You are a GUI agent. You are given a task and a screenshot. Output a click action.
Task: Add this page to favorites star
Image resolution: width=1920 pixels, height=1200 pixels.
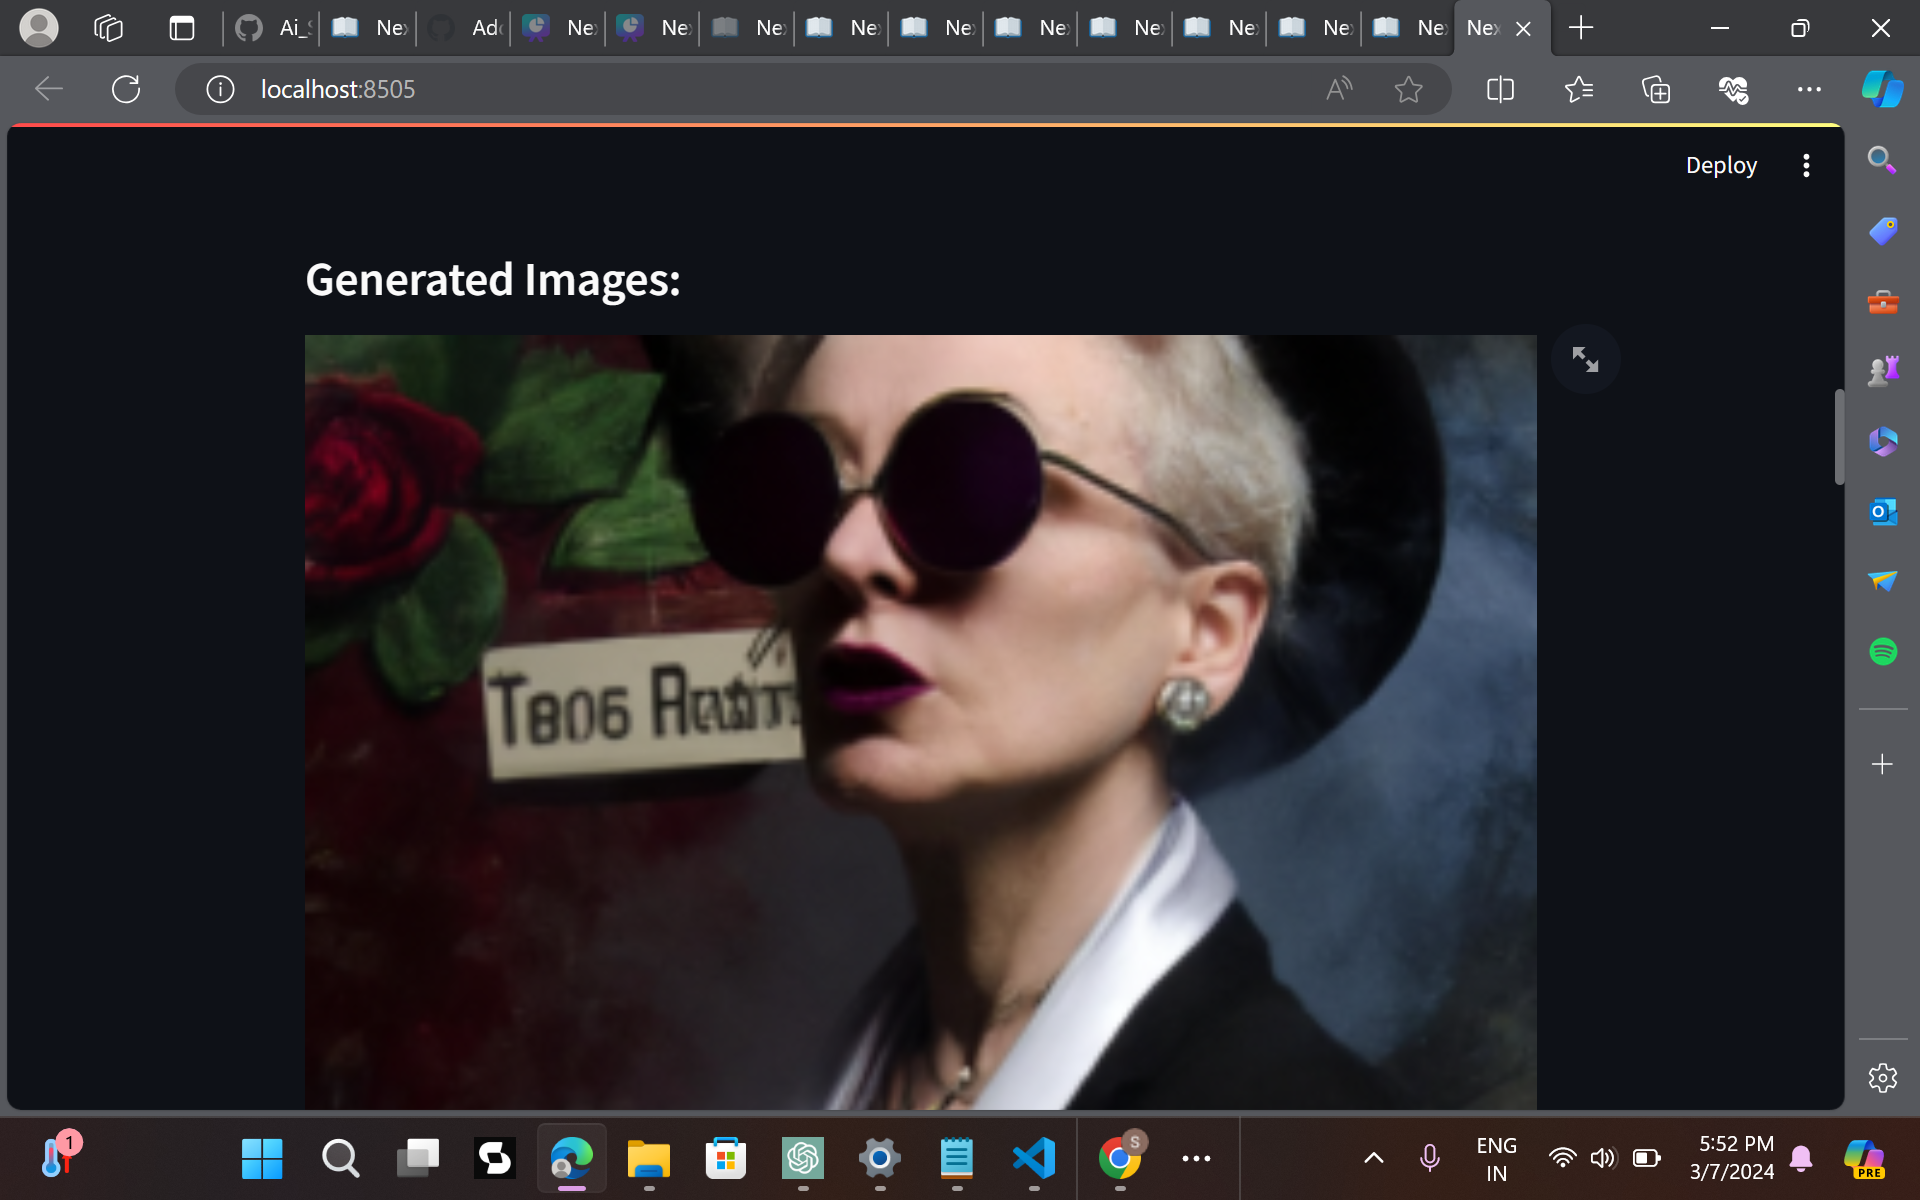[1408, 89]
